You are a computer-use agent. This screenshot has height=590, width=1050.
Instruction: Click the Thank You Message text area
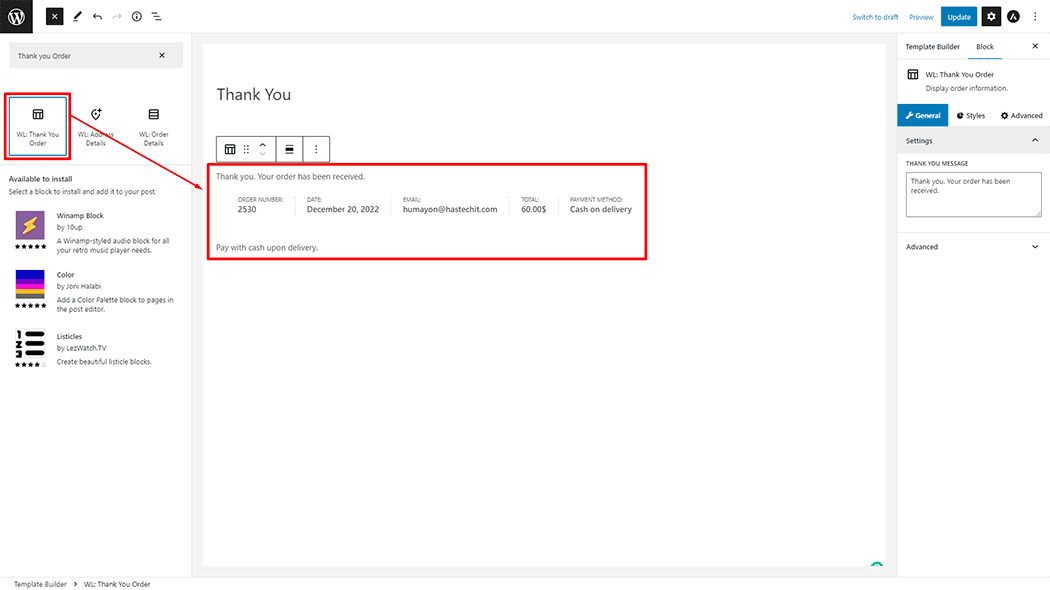point(972,195)
